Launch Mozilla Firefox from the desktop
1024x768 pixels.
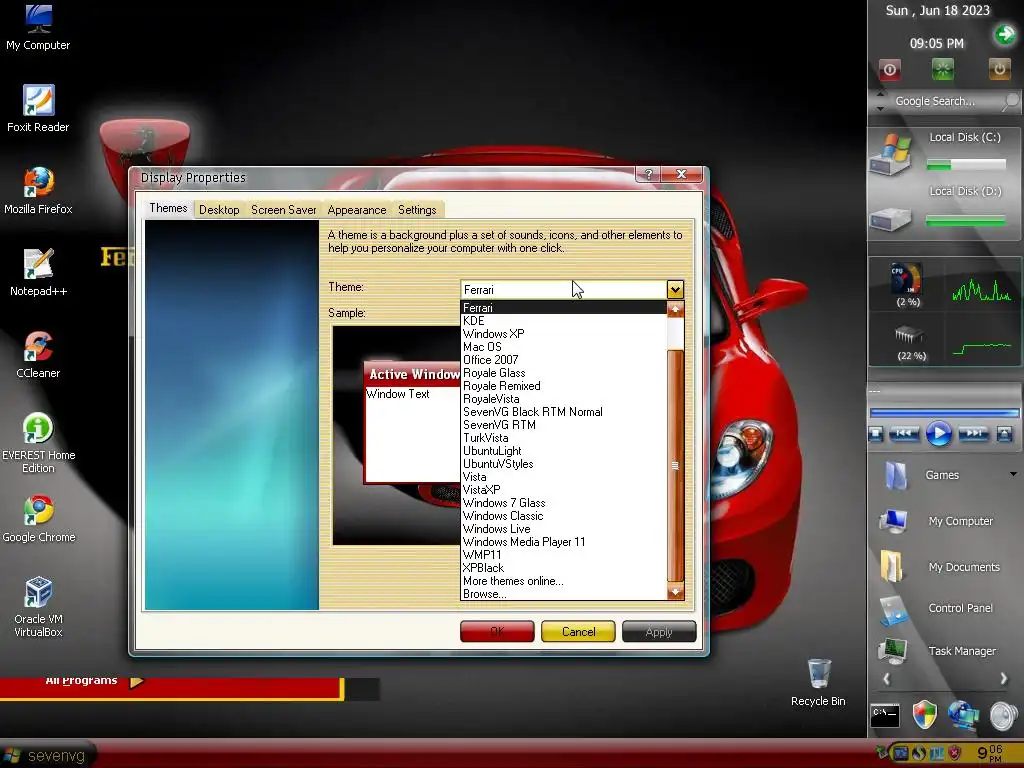38,191
